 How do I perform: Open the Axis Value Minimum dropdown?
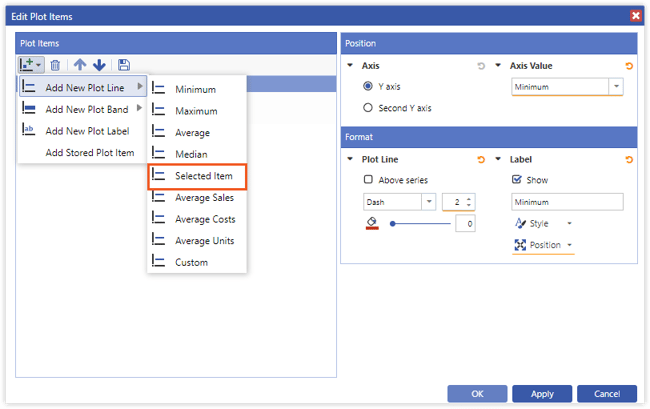(x=616, y=87)
